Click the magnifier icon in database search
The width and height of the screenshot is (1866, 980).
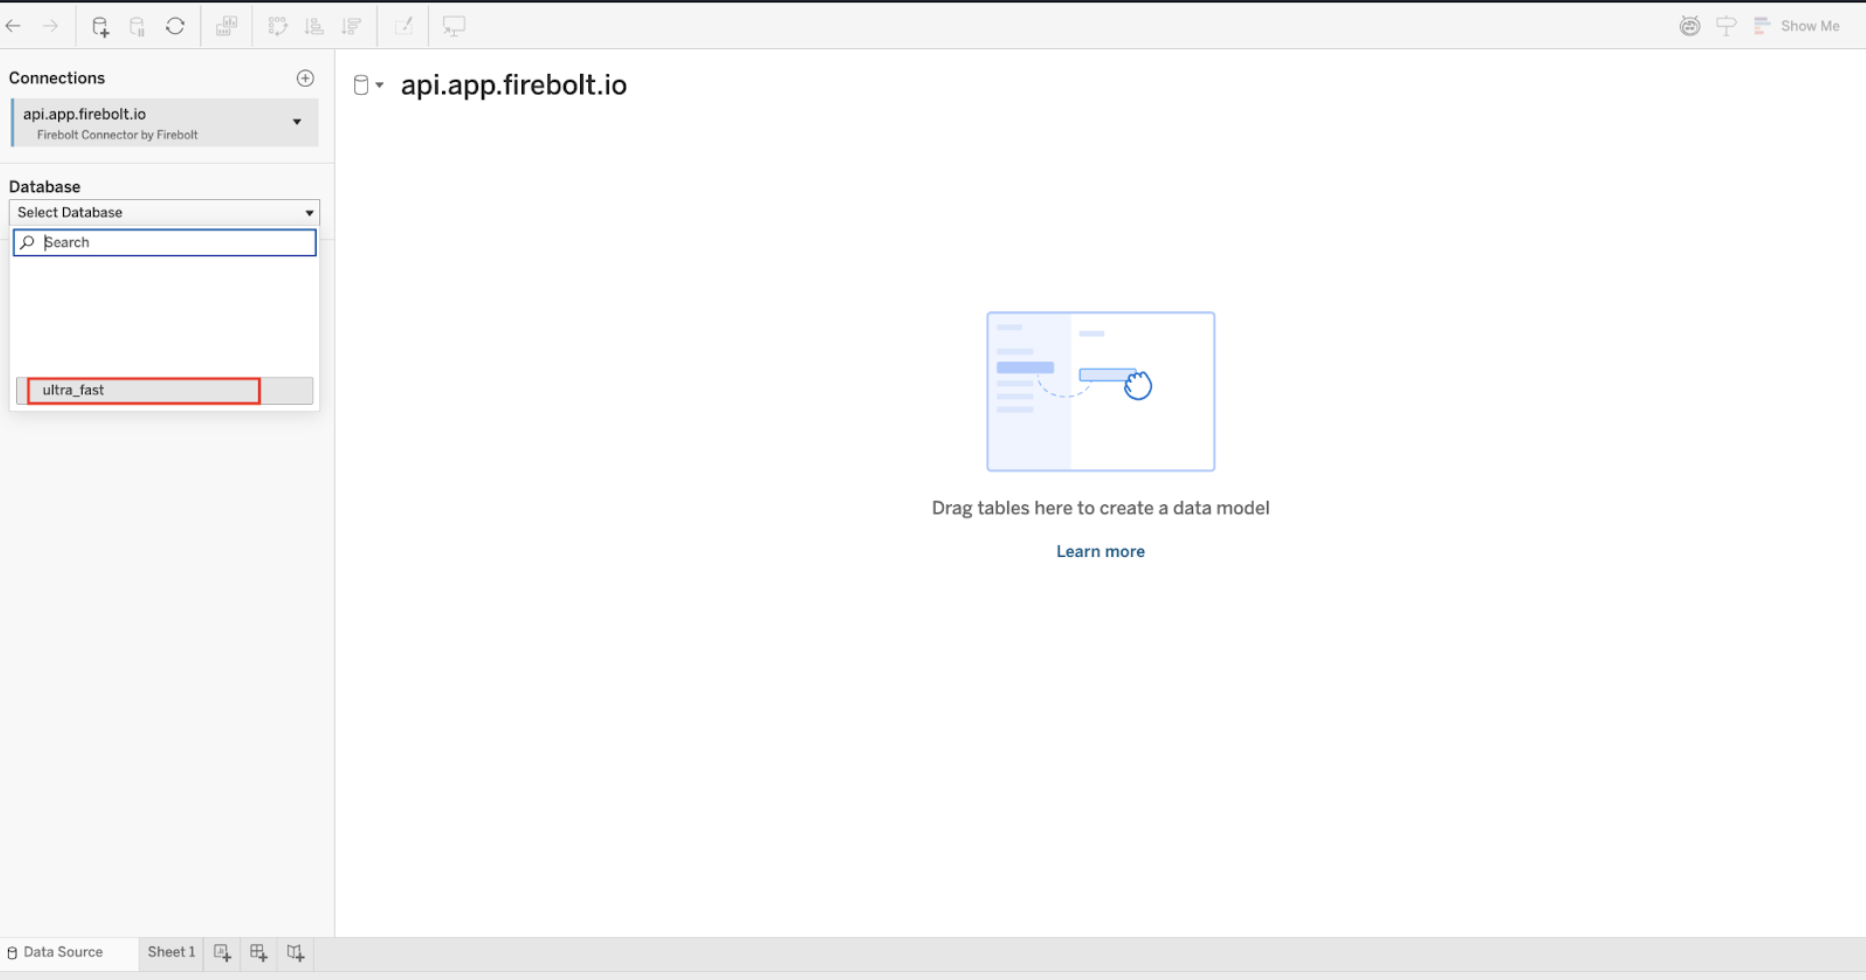click(27, 242)
